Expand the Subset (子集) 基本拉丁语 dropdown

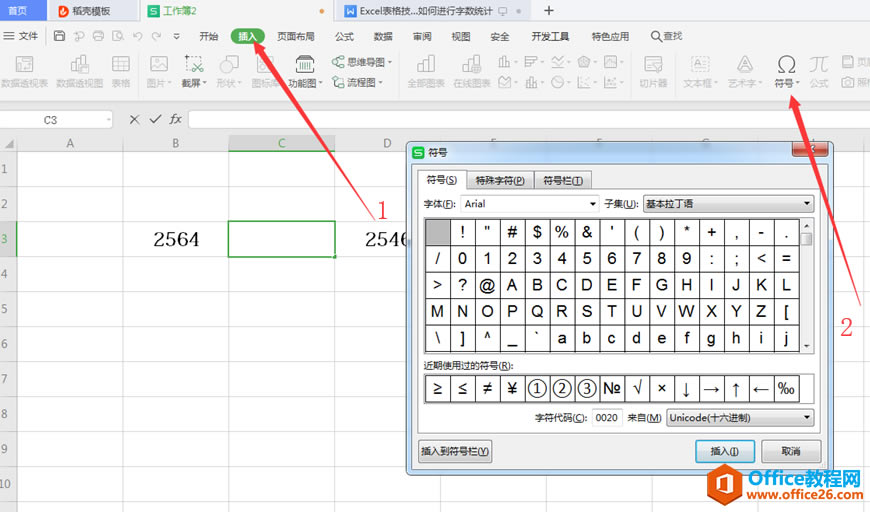click(807, 204)
